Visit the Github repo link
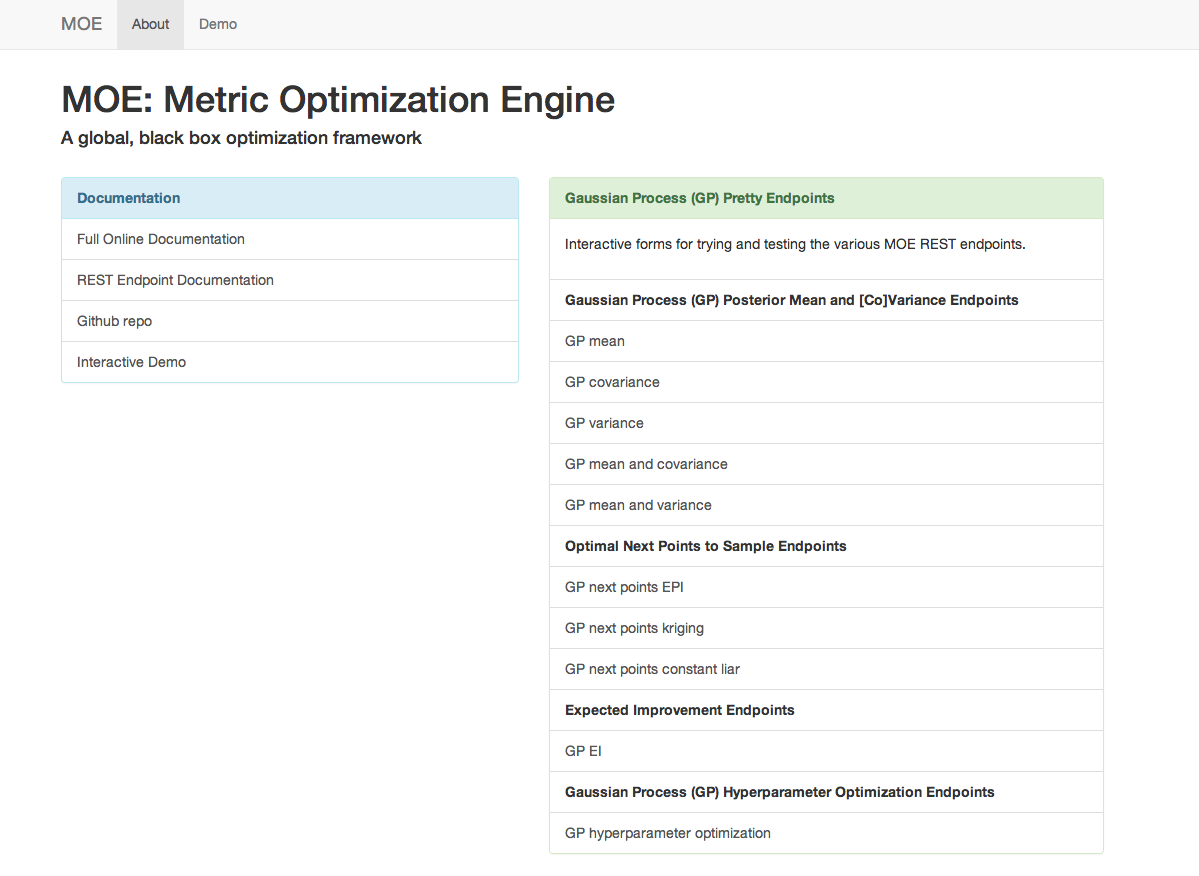 pyautogui.click(x=290, y=321)
